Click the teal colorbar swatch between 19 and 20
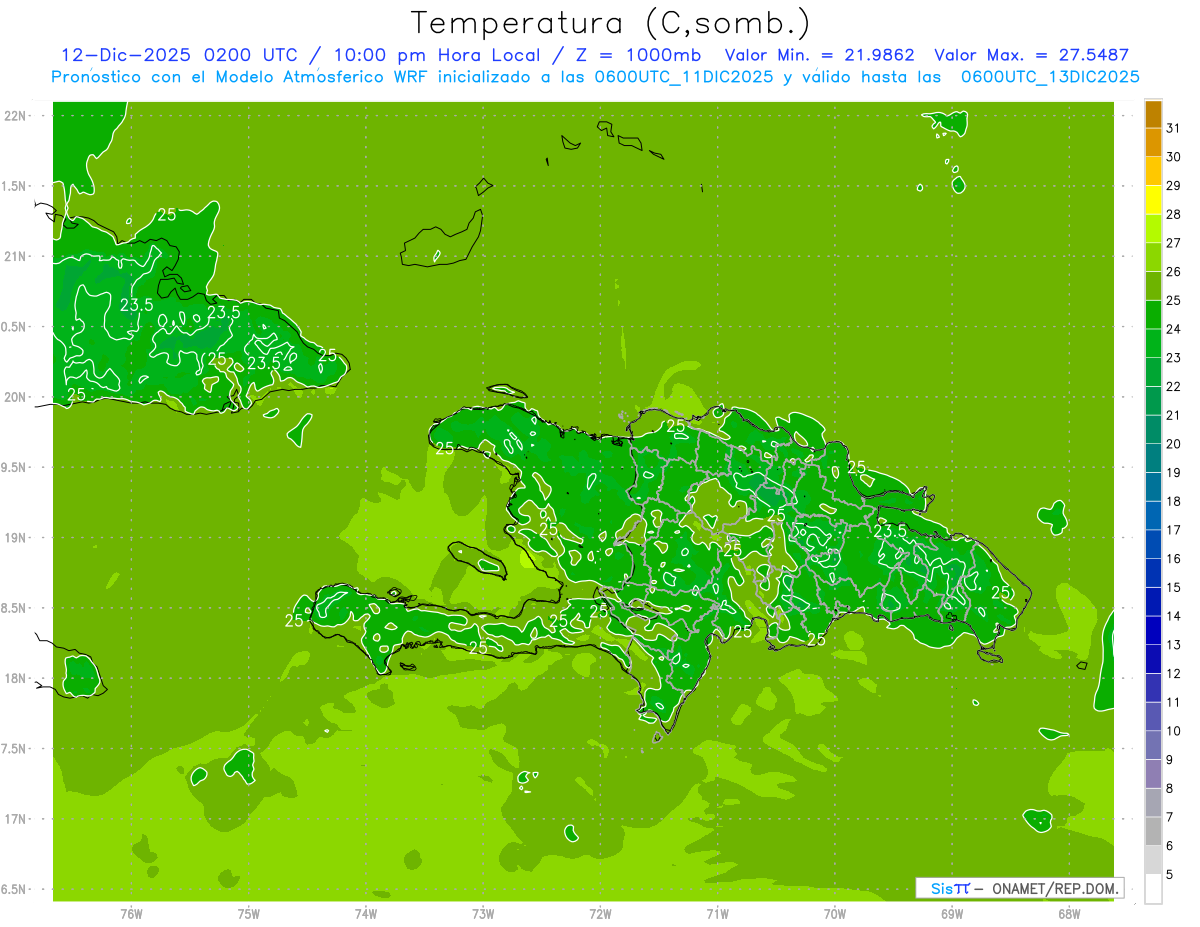1200x927 pixels. click(x=1153, y=458)
